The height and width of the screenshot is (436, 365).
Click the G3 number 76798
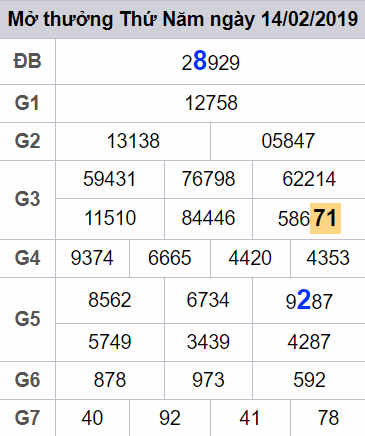click(x=208, y=179)
